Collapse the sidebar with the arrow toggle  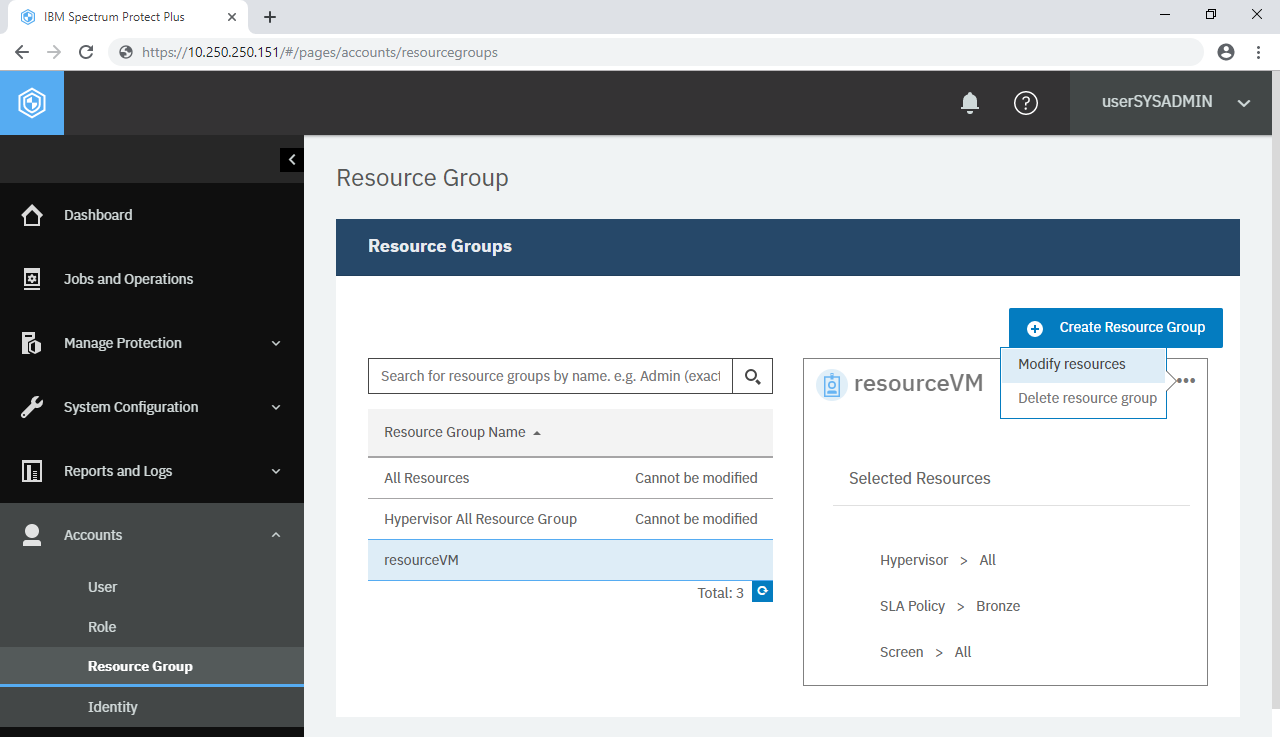click(x=292, y=159)
